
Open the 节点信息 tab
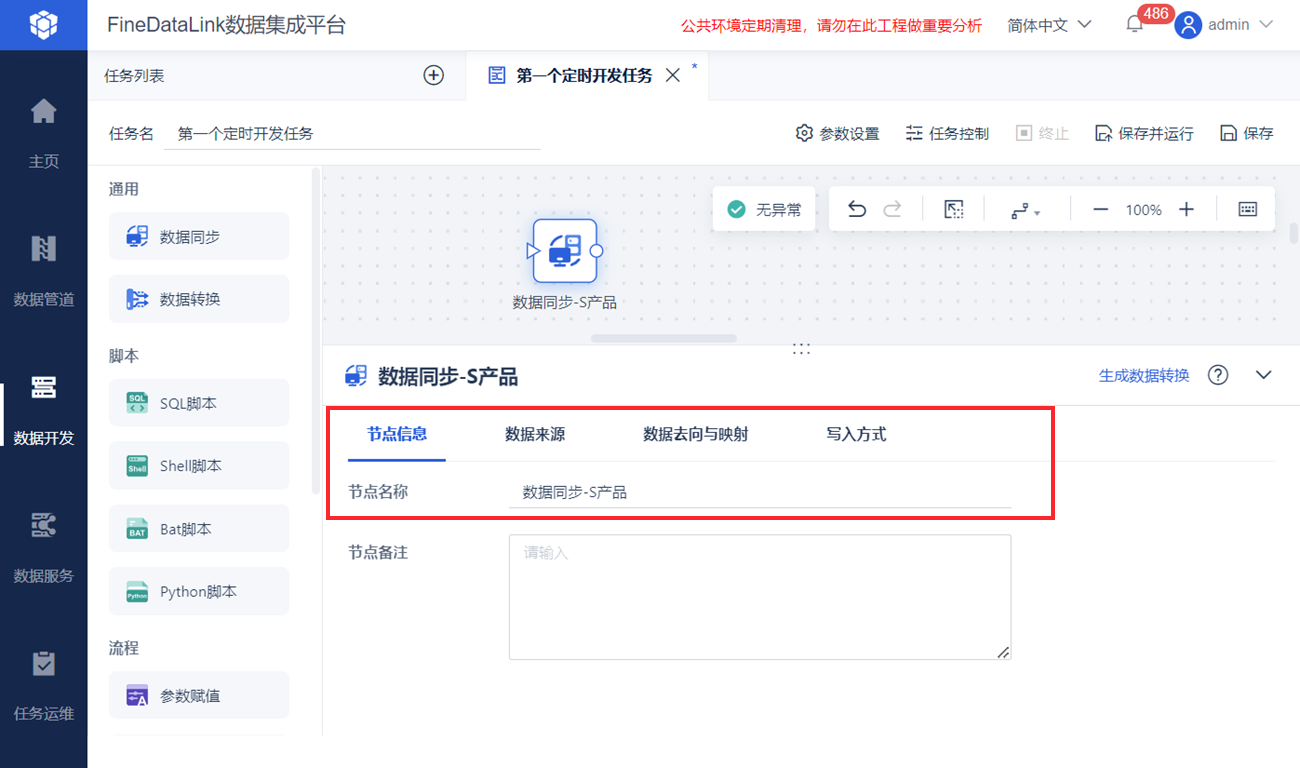397,434
